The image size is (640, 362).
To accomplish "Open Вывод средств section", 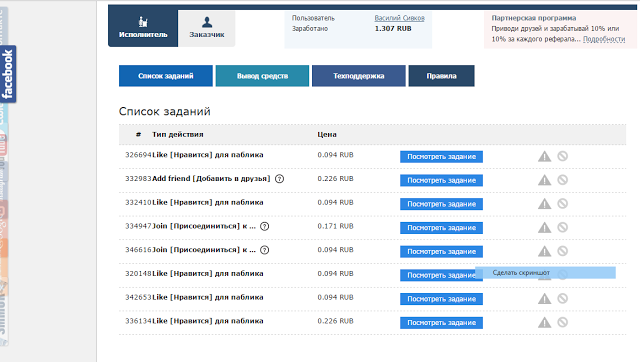I will click(262, 76).
